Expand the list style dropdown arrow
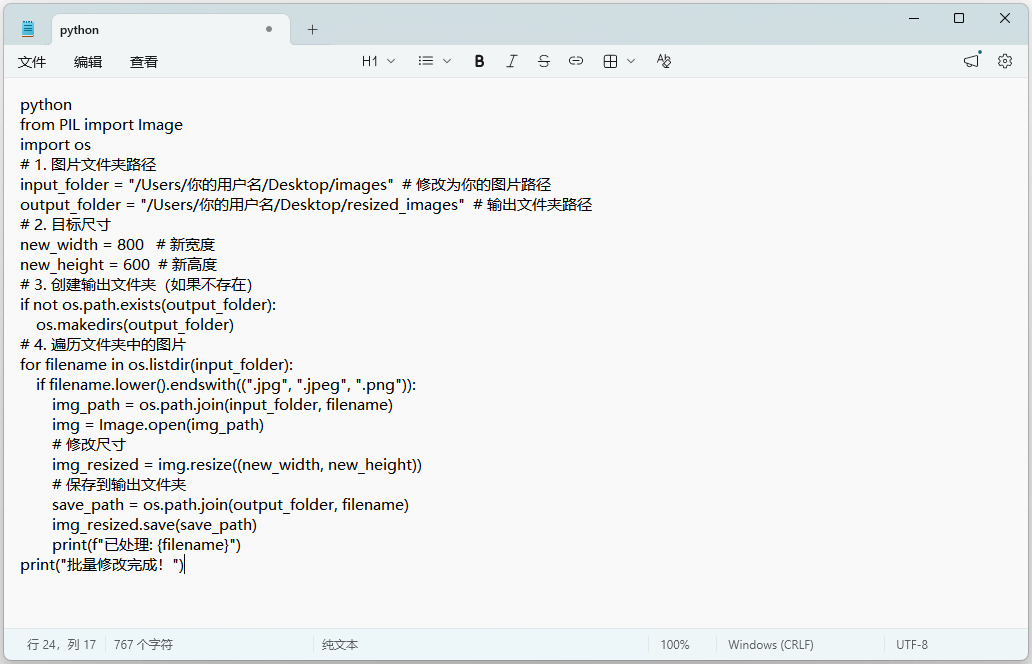This screenshot has width=1032, height=664. coord(447,61)
